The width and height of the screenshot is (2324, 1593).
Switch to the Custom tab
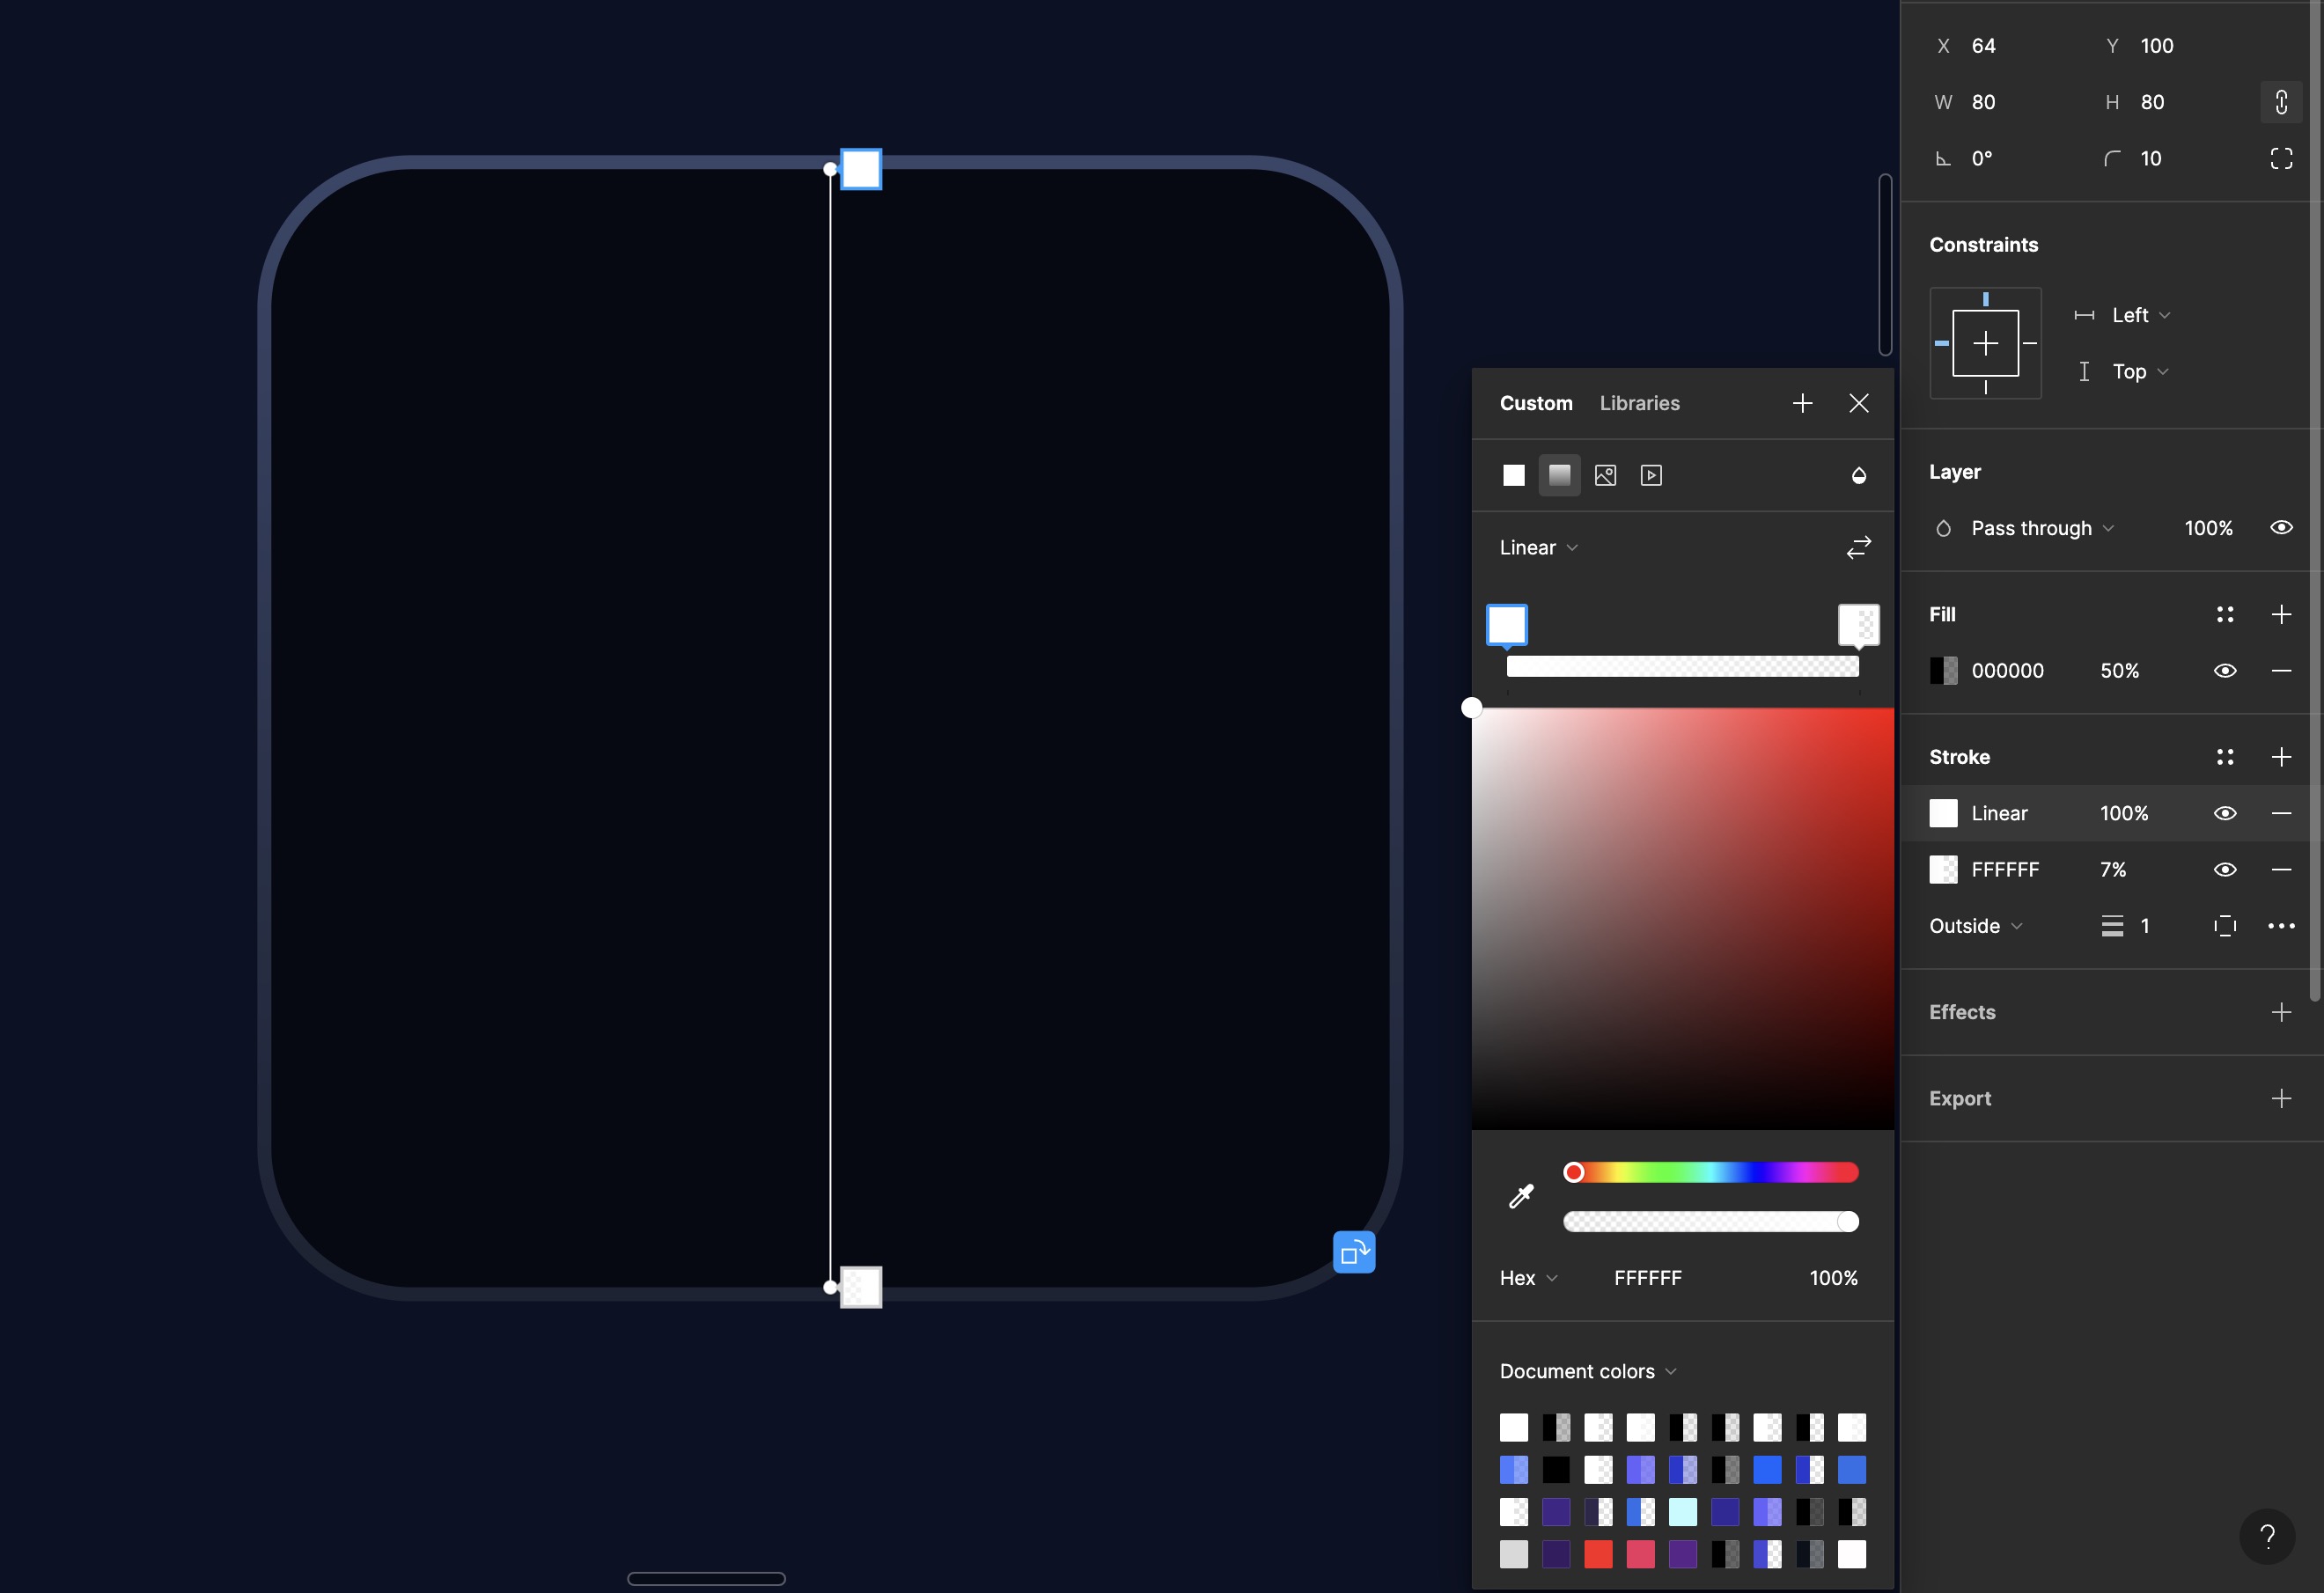click(x=1535, y=403)
